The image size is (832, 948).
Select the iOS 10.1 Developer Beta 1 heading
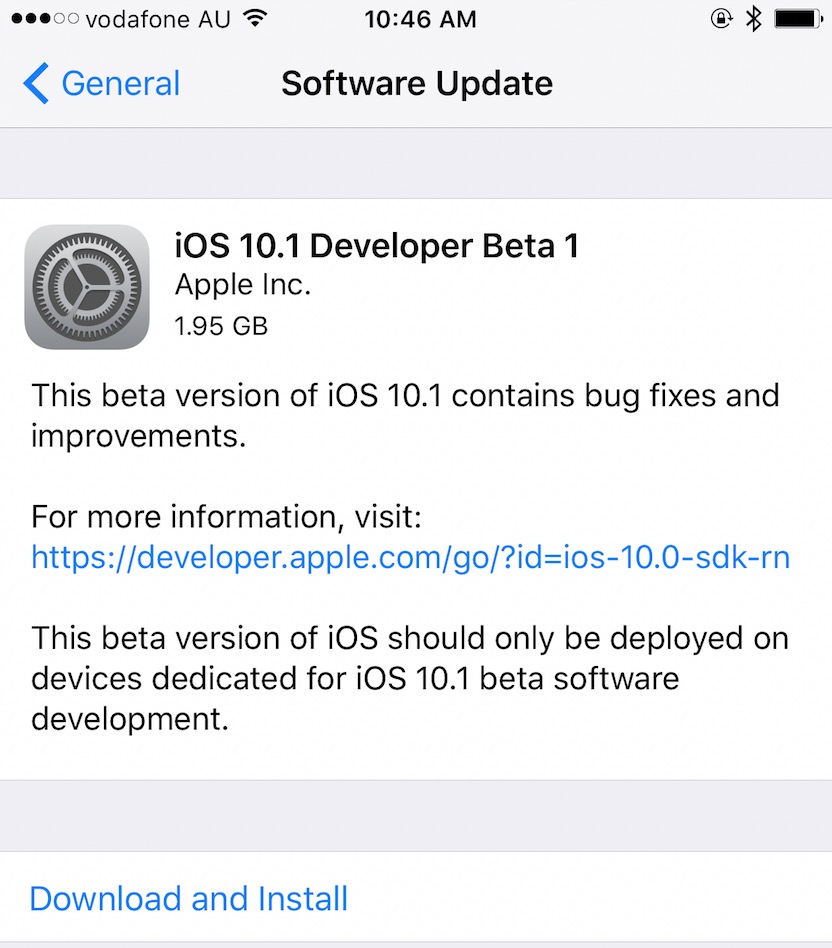click(x=376, y=246)
